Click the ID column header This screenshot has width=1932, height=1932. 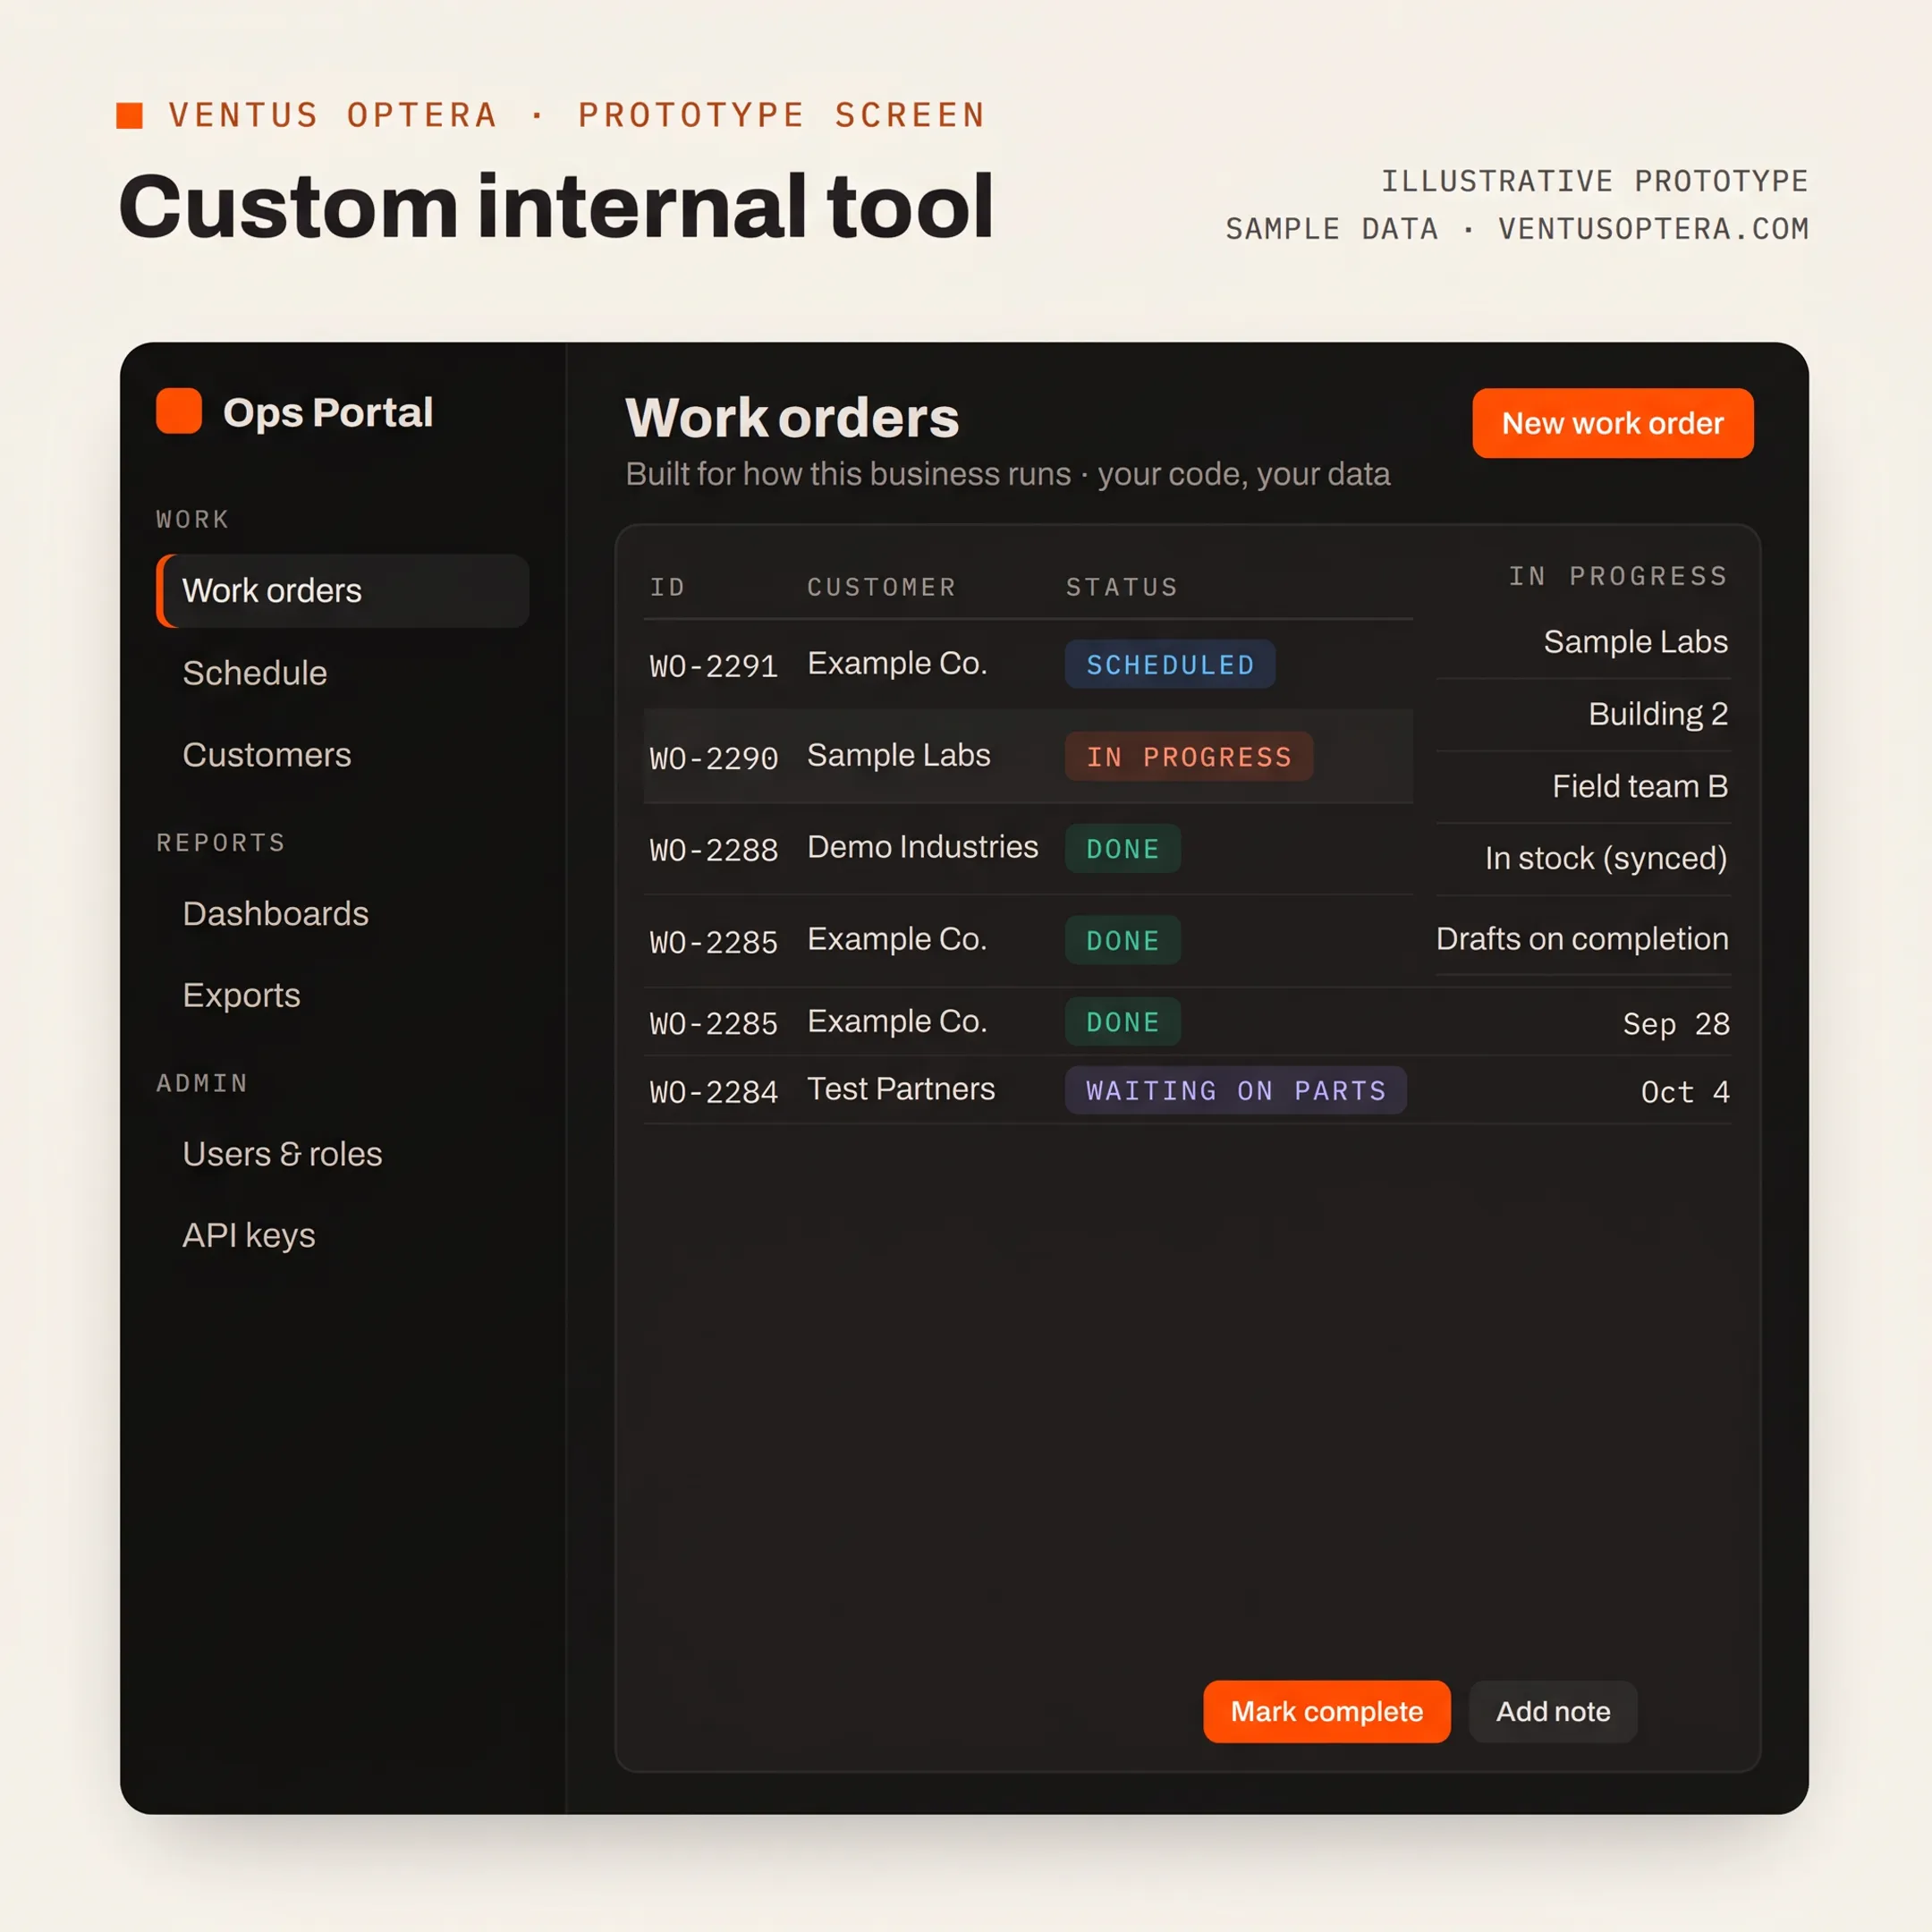[668, 587]
